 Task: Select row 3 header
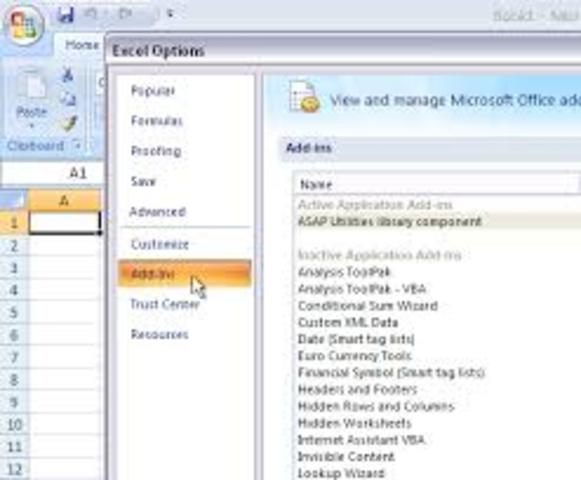[14, 268]
